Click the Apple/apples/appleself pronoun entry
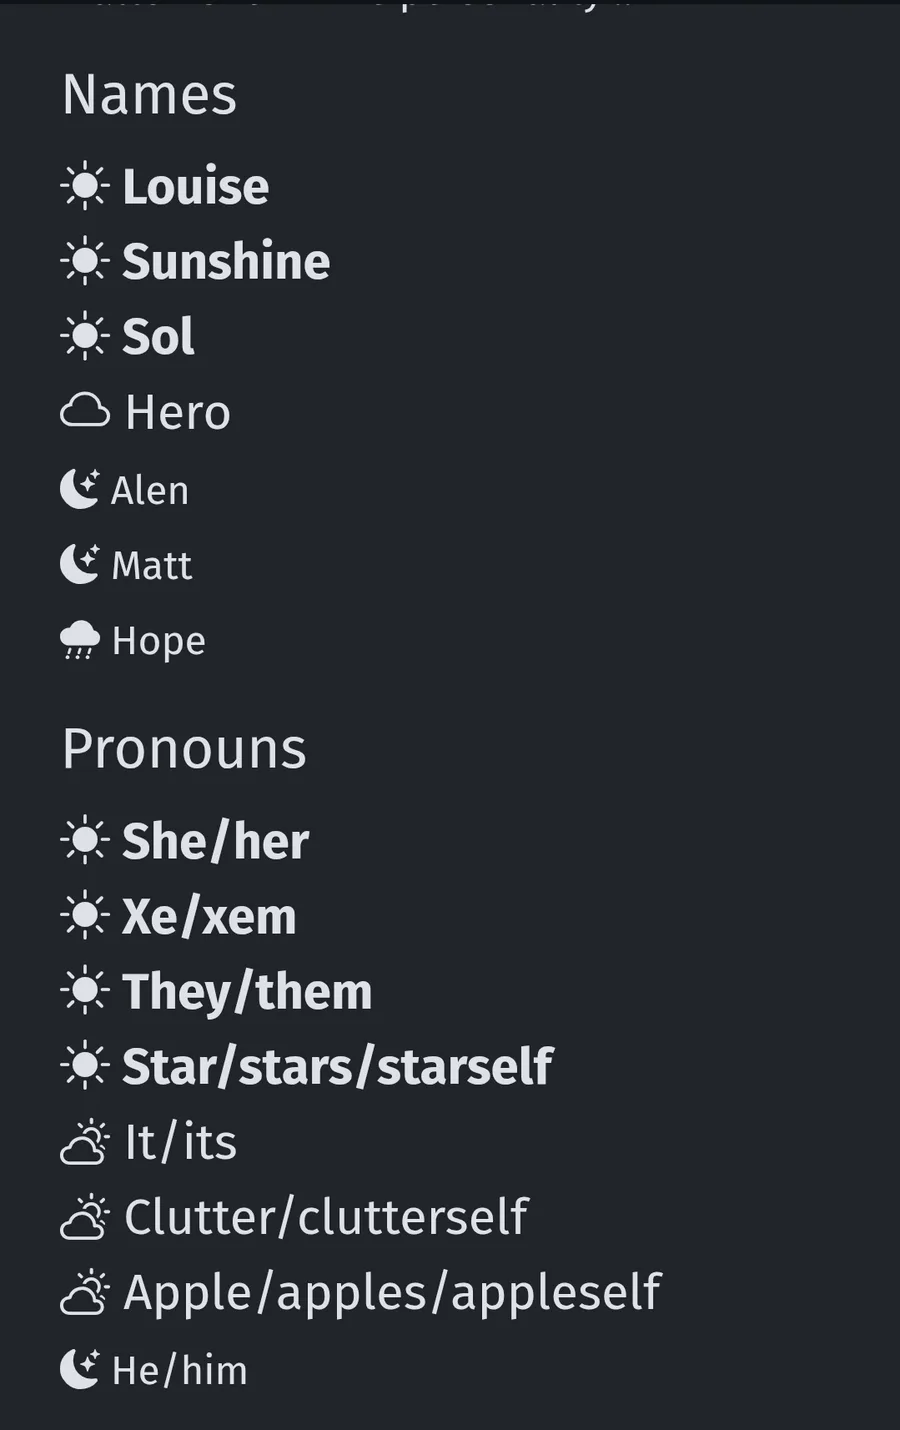This screenshot has width=900, height=1430. coord(392,1292)
